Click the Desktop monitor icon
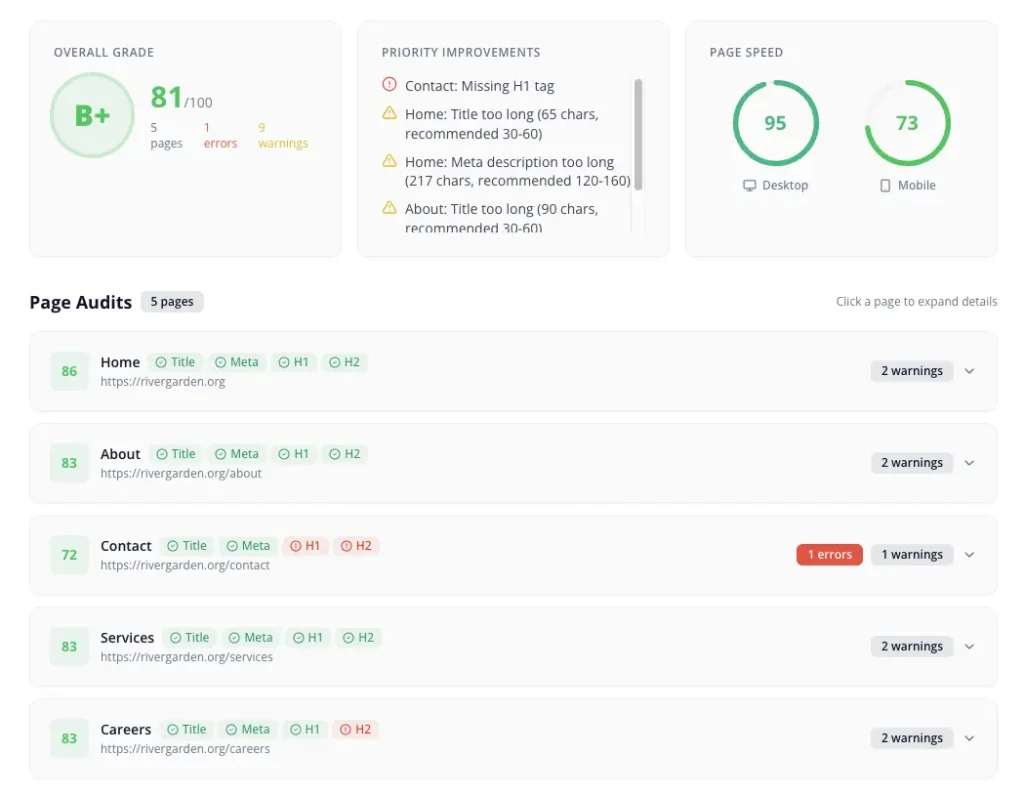This screenshot has width=1024, height=796. 749,185
